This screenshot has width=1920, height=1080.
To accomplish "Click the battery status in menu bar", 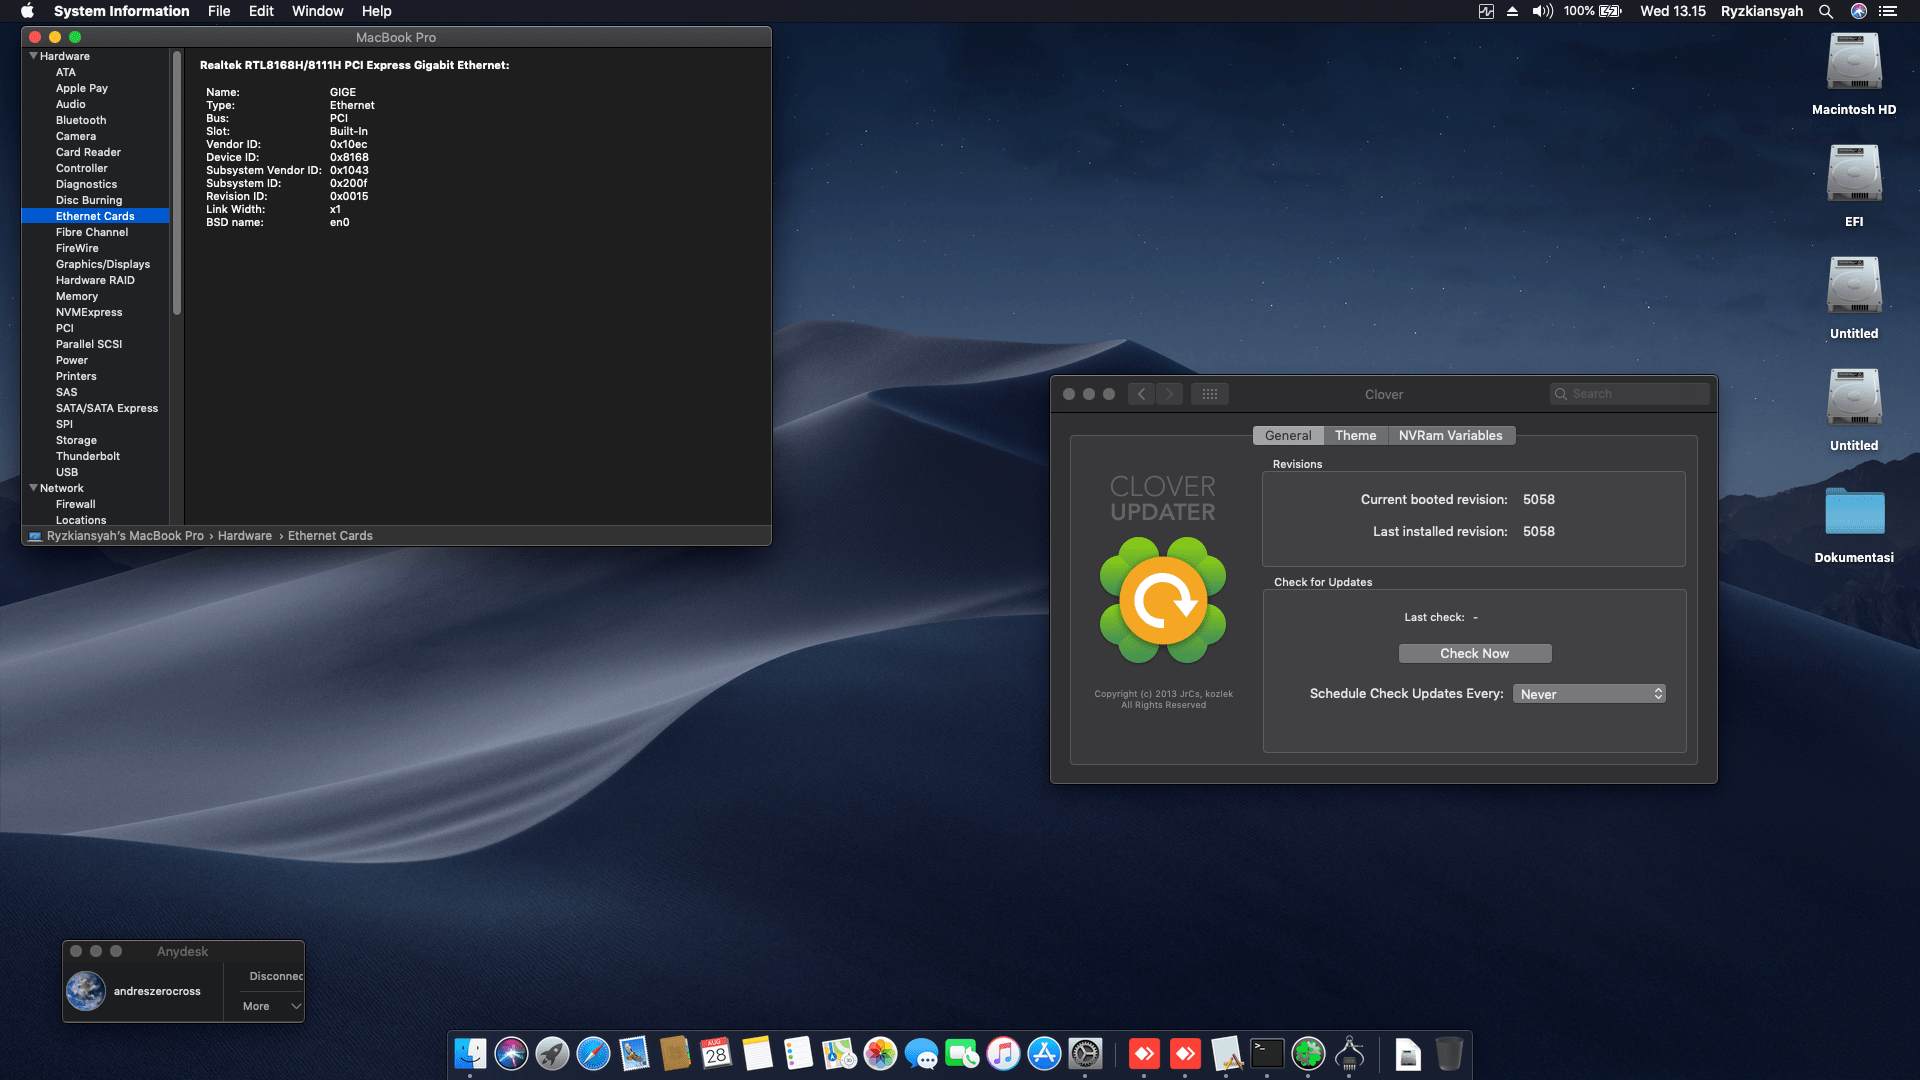I will click(1593, 11).
